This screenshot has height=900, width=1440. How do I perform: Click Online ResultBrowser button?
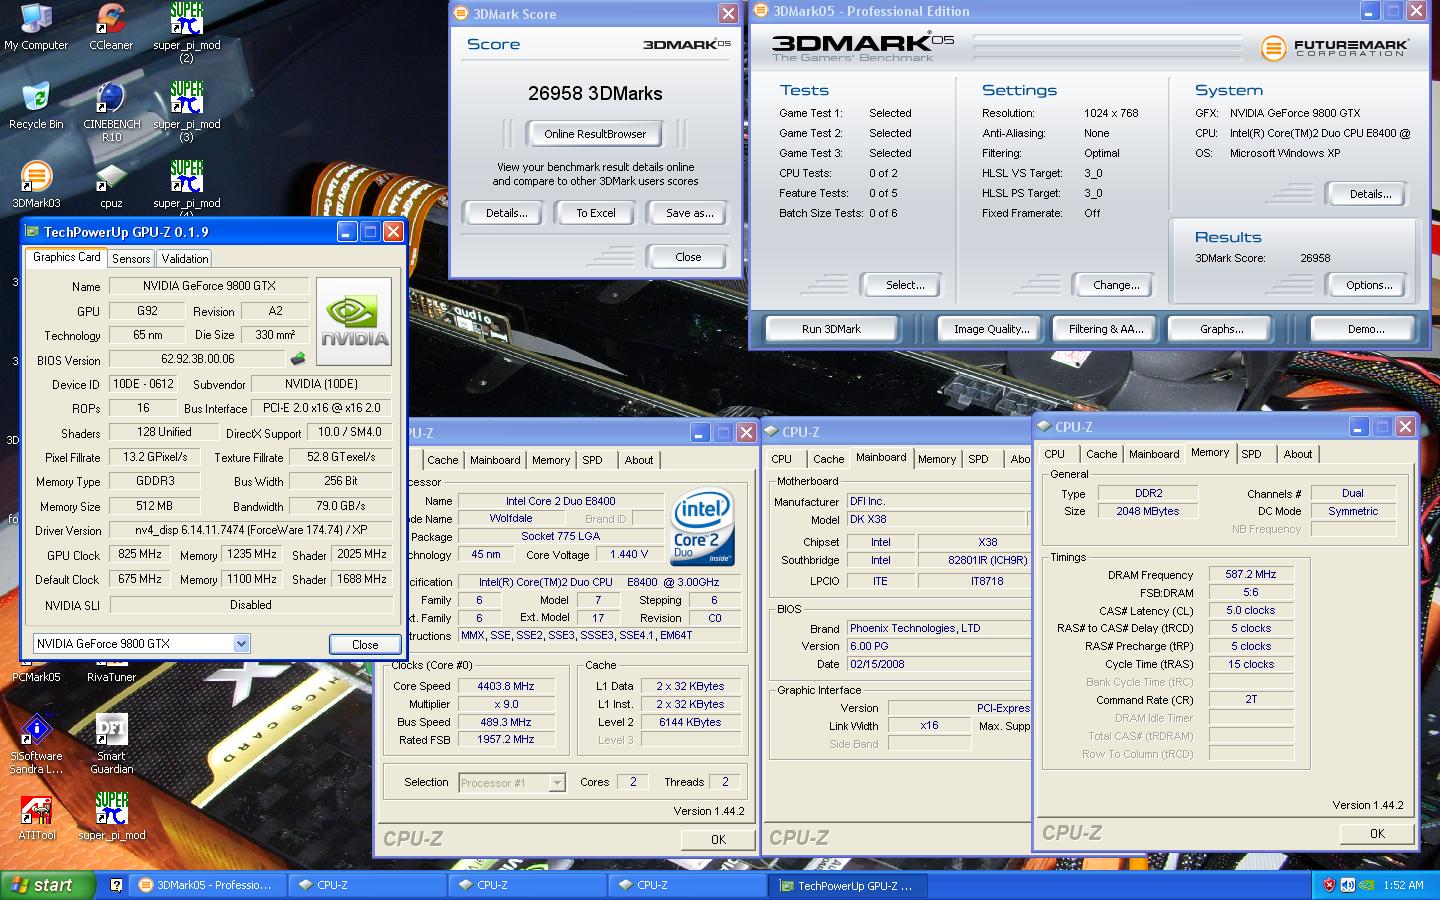595,134
